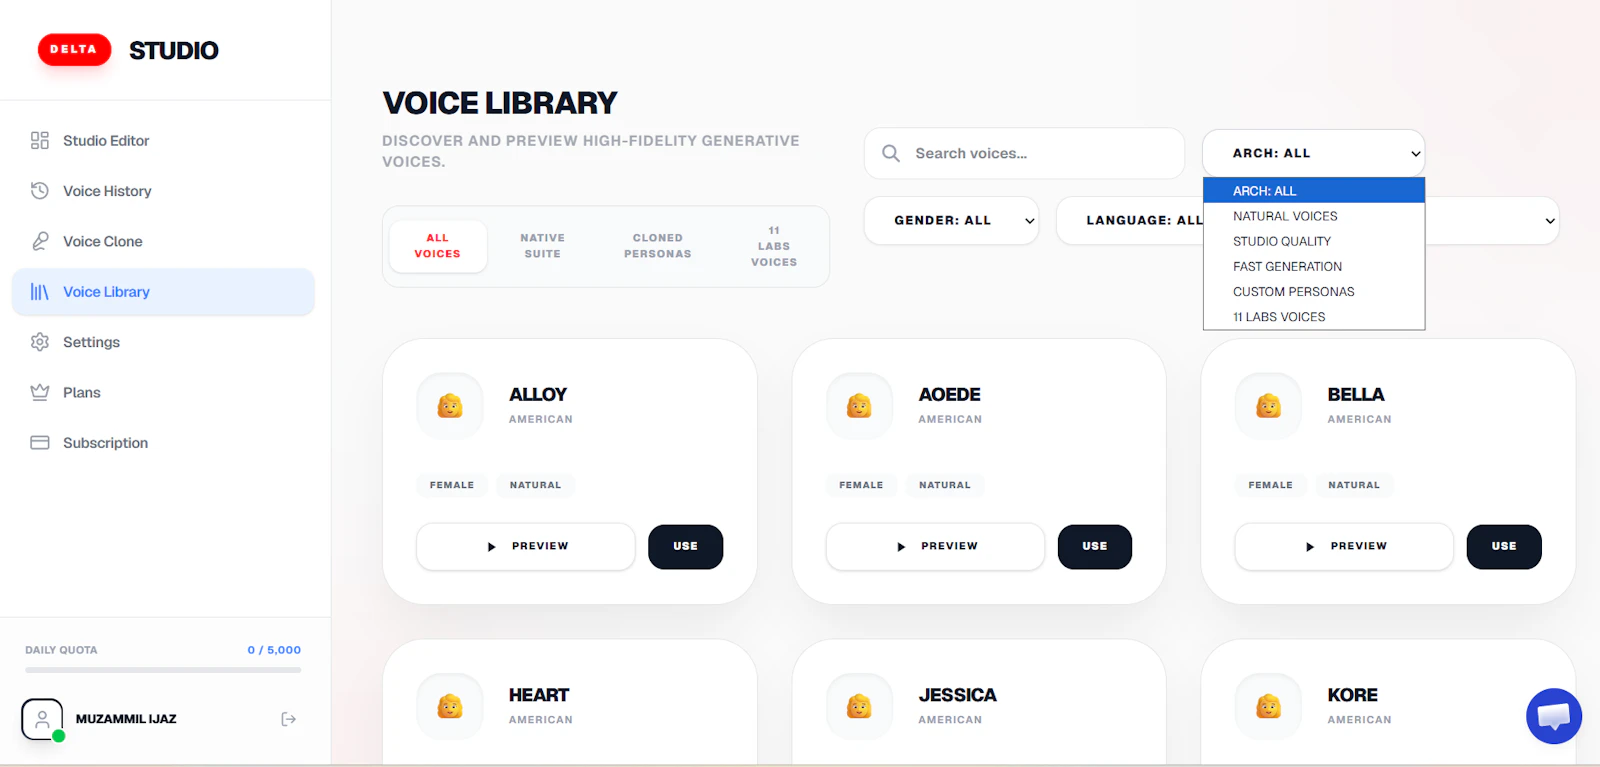
Task: Use the Aoede voice
Action: (1095, 547)
